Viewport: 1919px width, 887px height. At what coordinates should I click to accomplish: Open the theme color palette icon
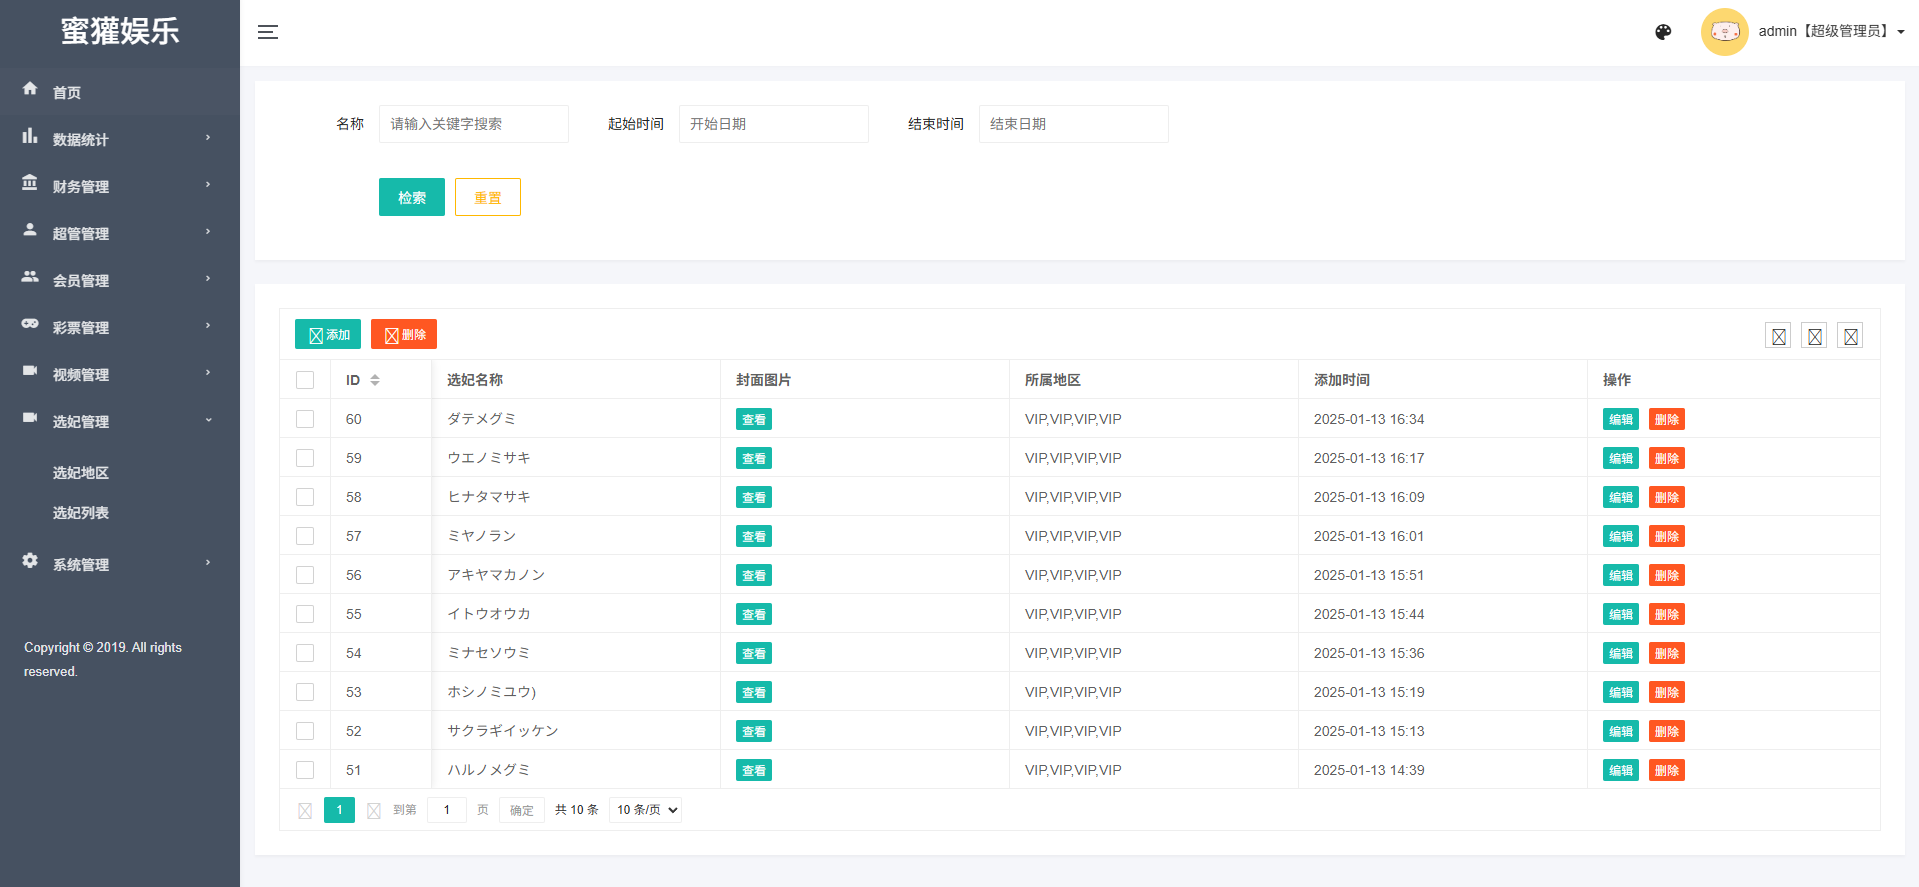(1663, 32)
